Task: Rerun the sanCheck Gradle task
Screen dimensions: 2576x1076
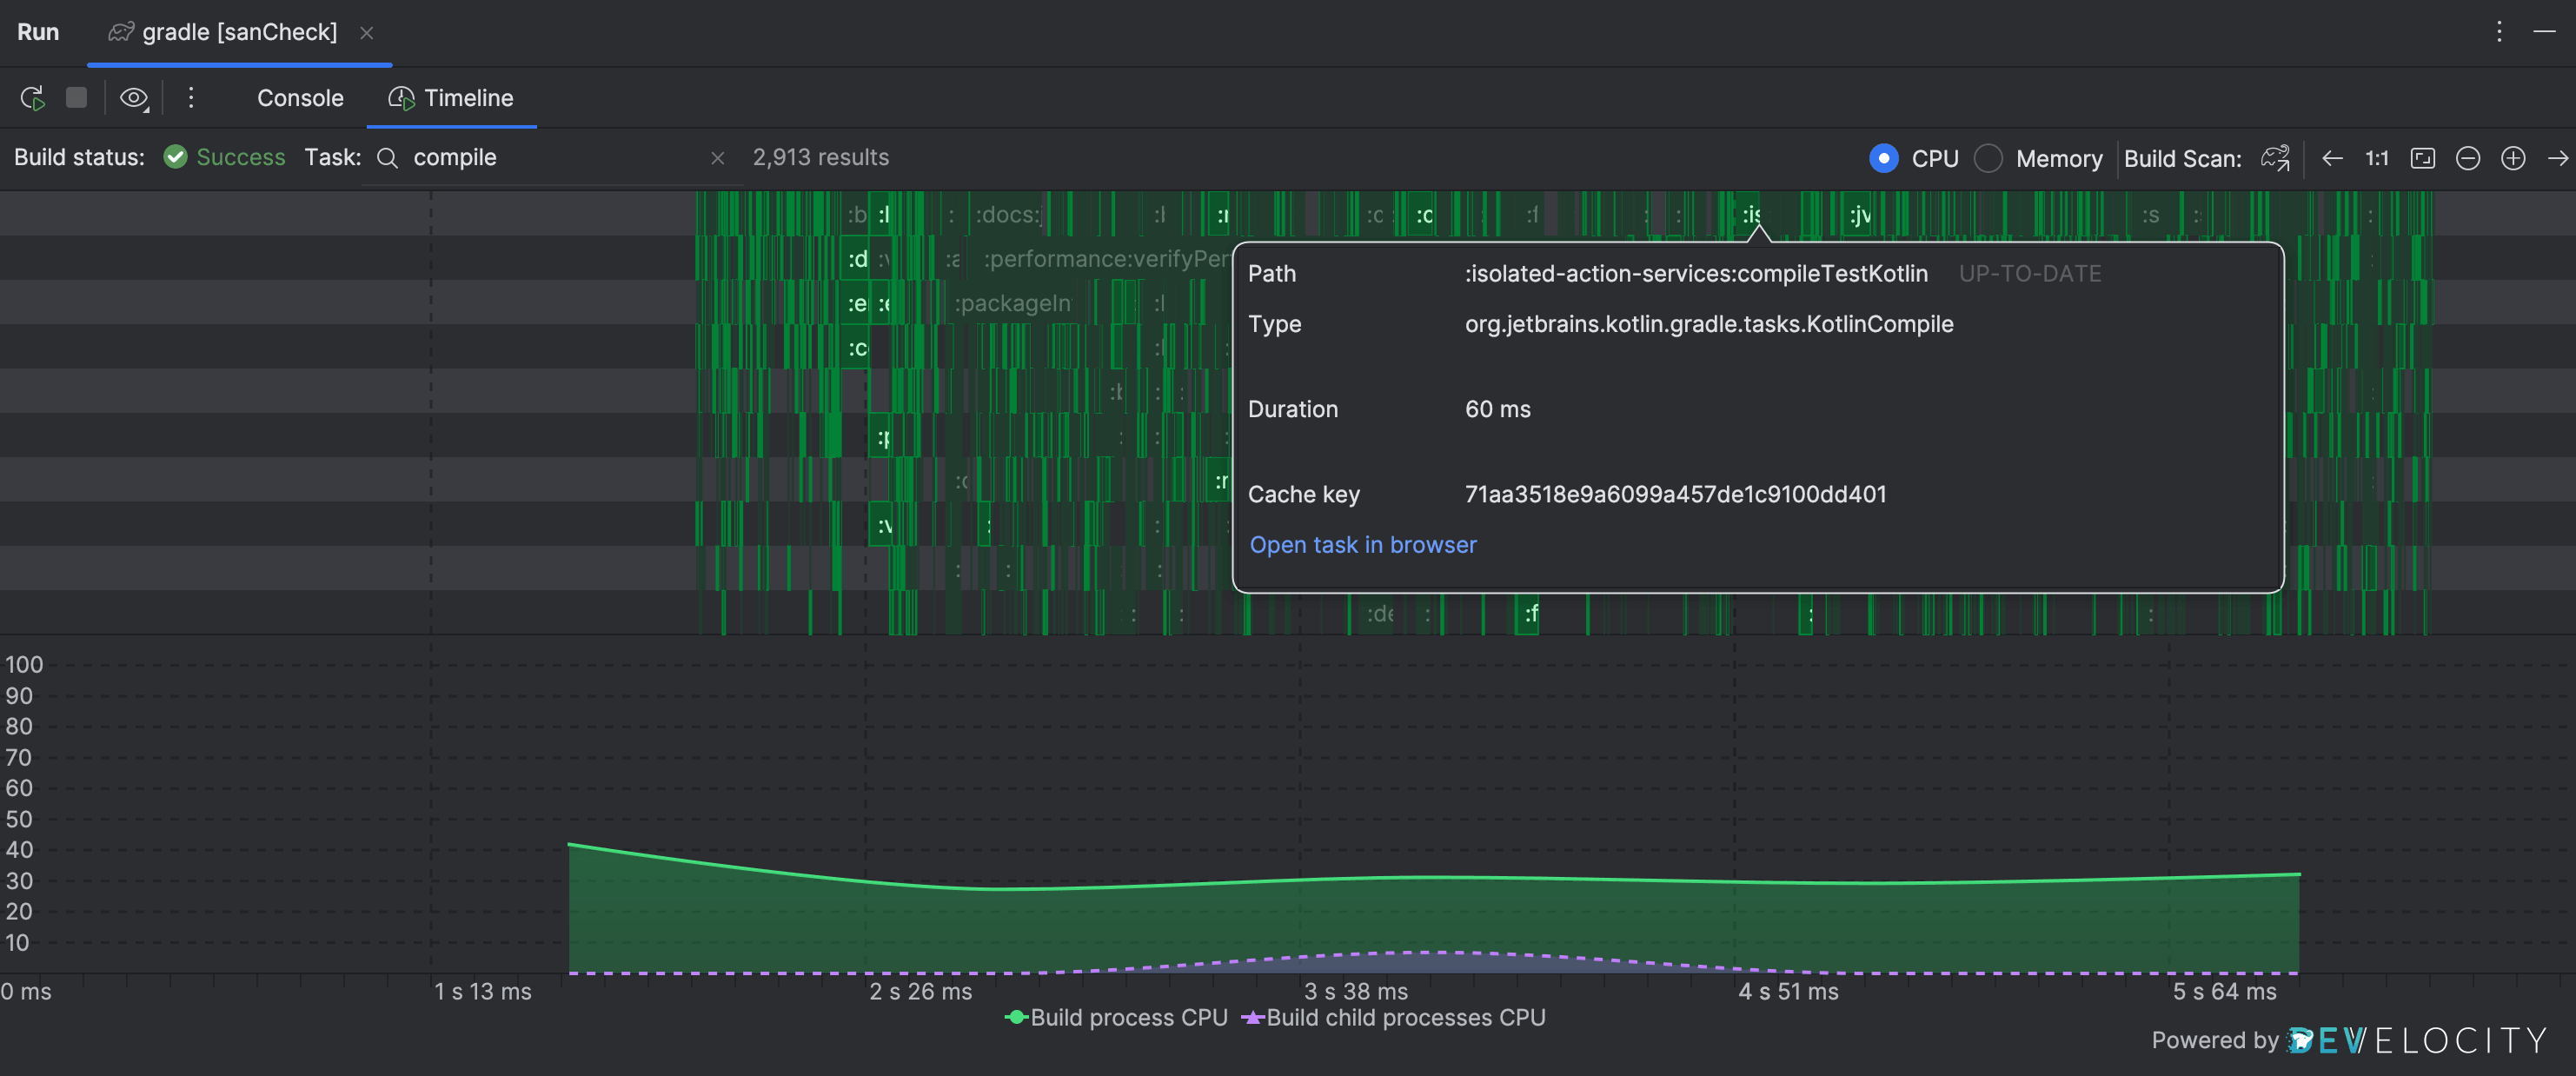Action: pos(31,98)
